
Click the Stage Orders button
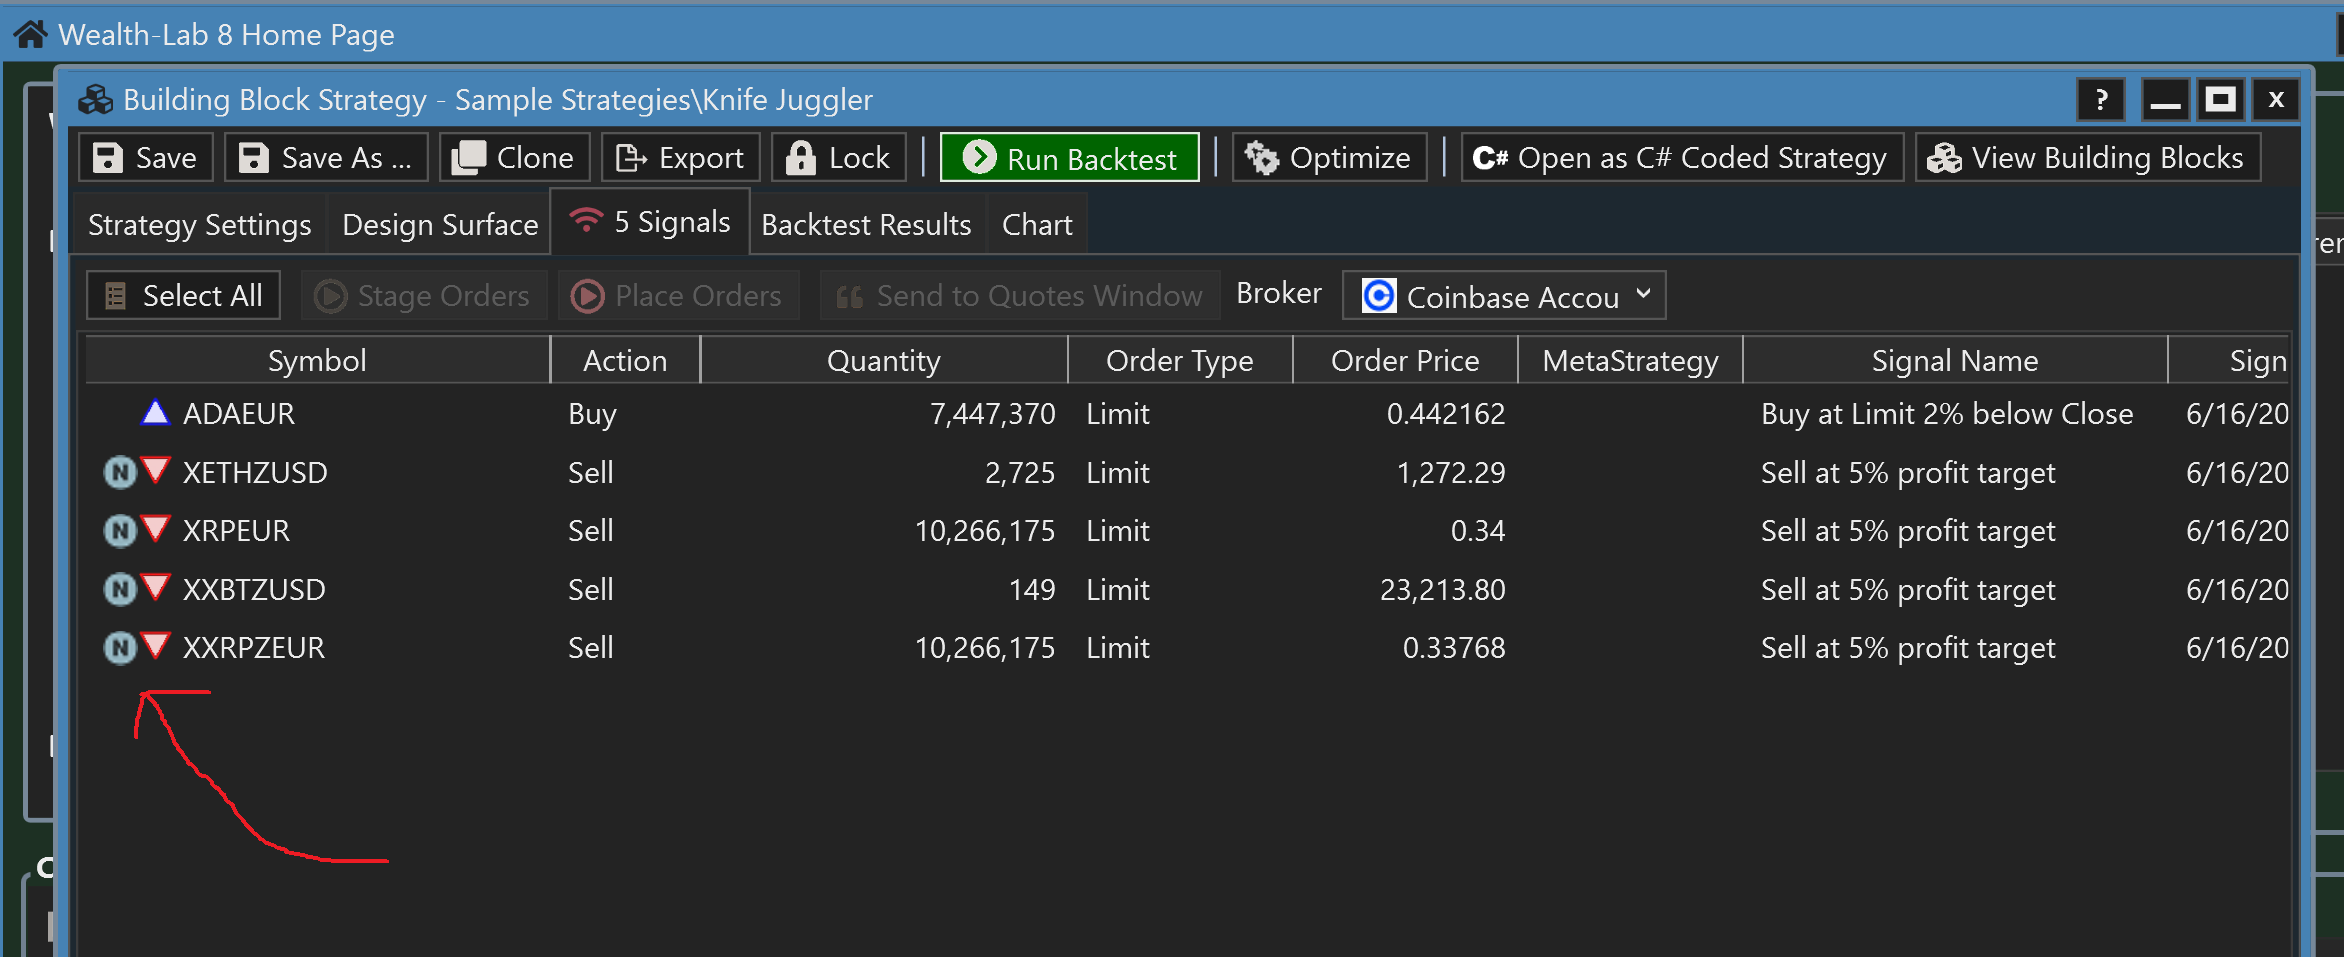tap(424, 295)
